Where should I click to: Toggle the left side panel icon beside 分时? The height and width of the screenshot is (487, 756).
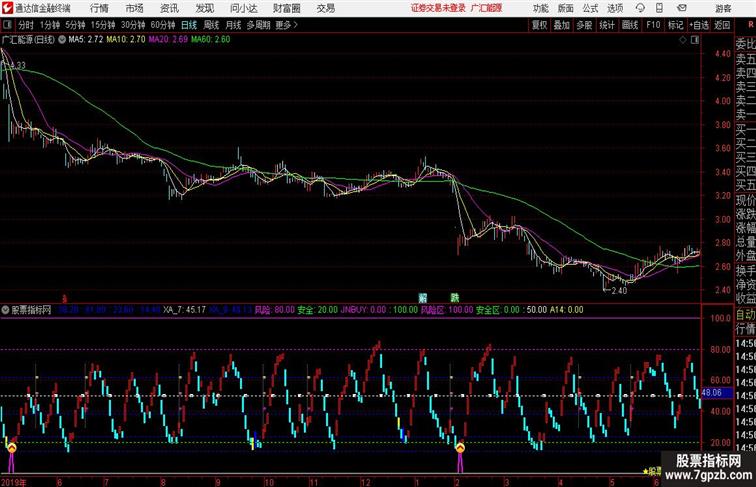point(8,25)
